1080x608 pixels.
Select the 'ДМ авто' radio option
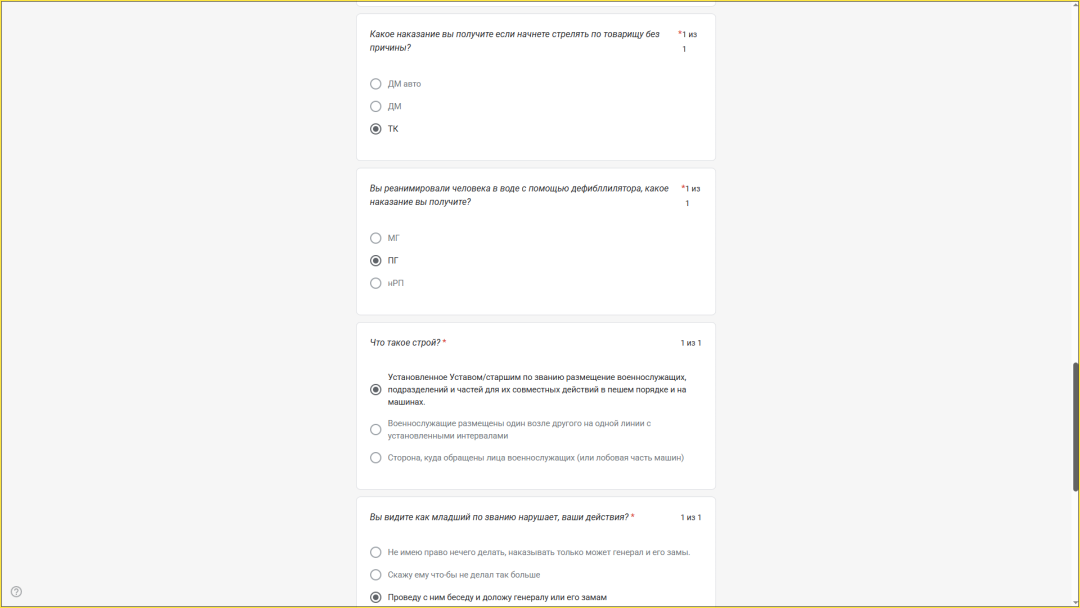[x=376, y=84]
